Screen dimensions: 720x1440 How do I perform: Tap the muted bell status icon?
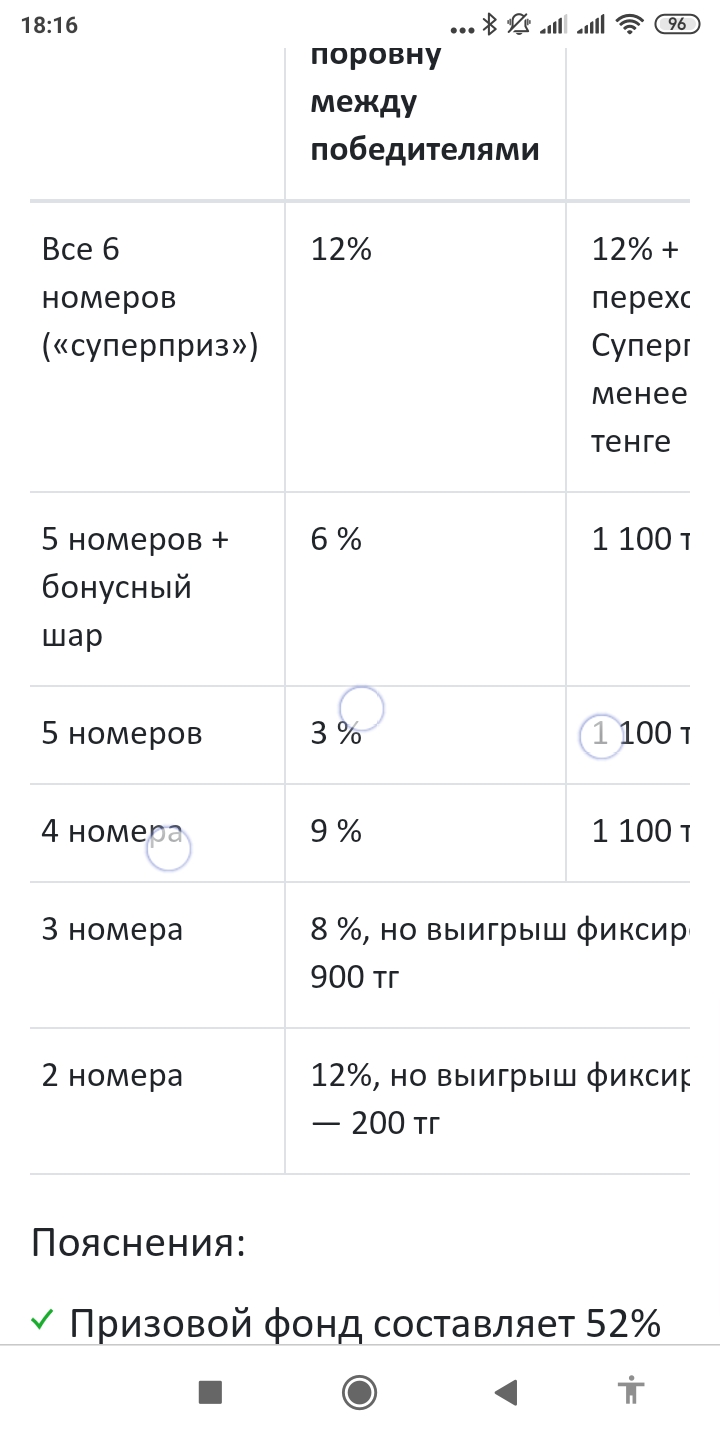coord(518,25)
